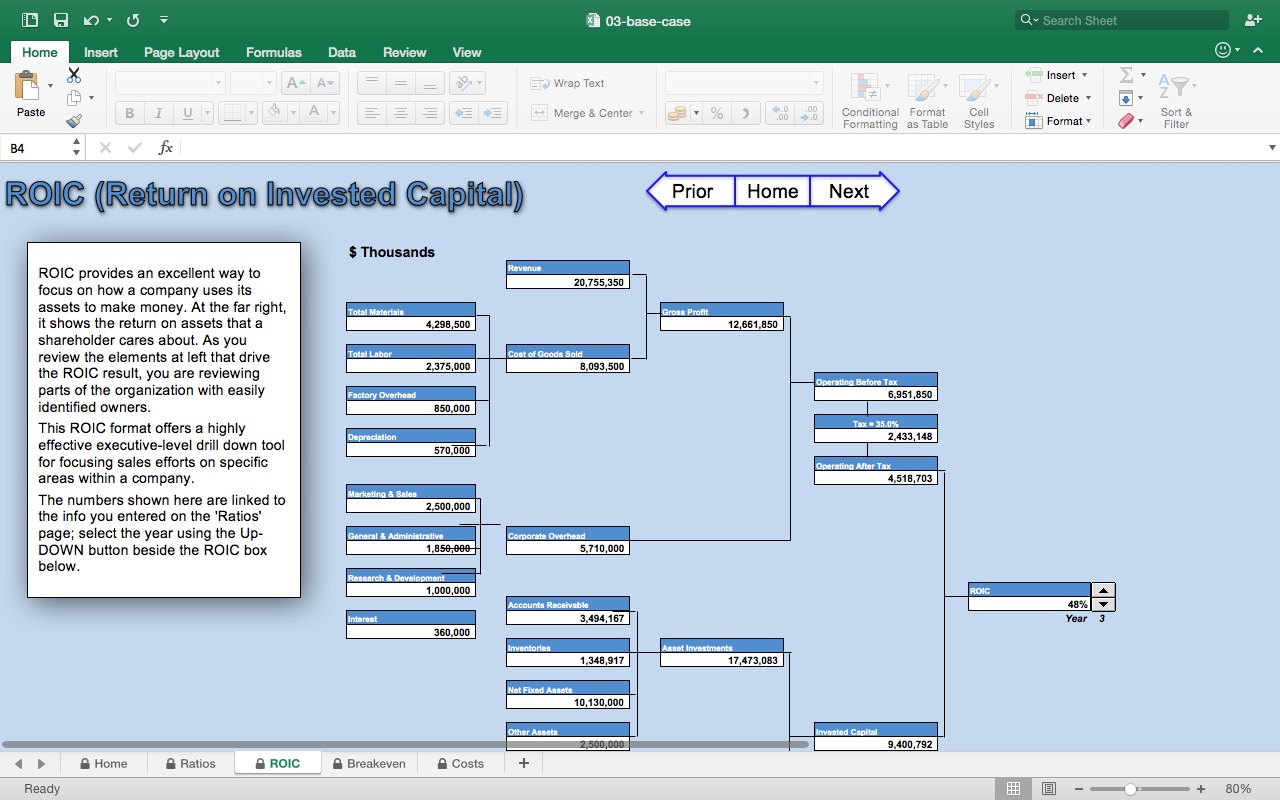1280x800 pixels.
Task: Click the insert function fx icon
Action: (x=166, y=148)
